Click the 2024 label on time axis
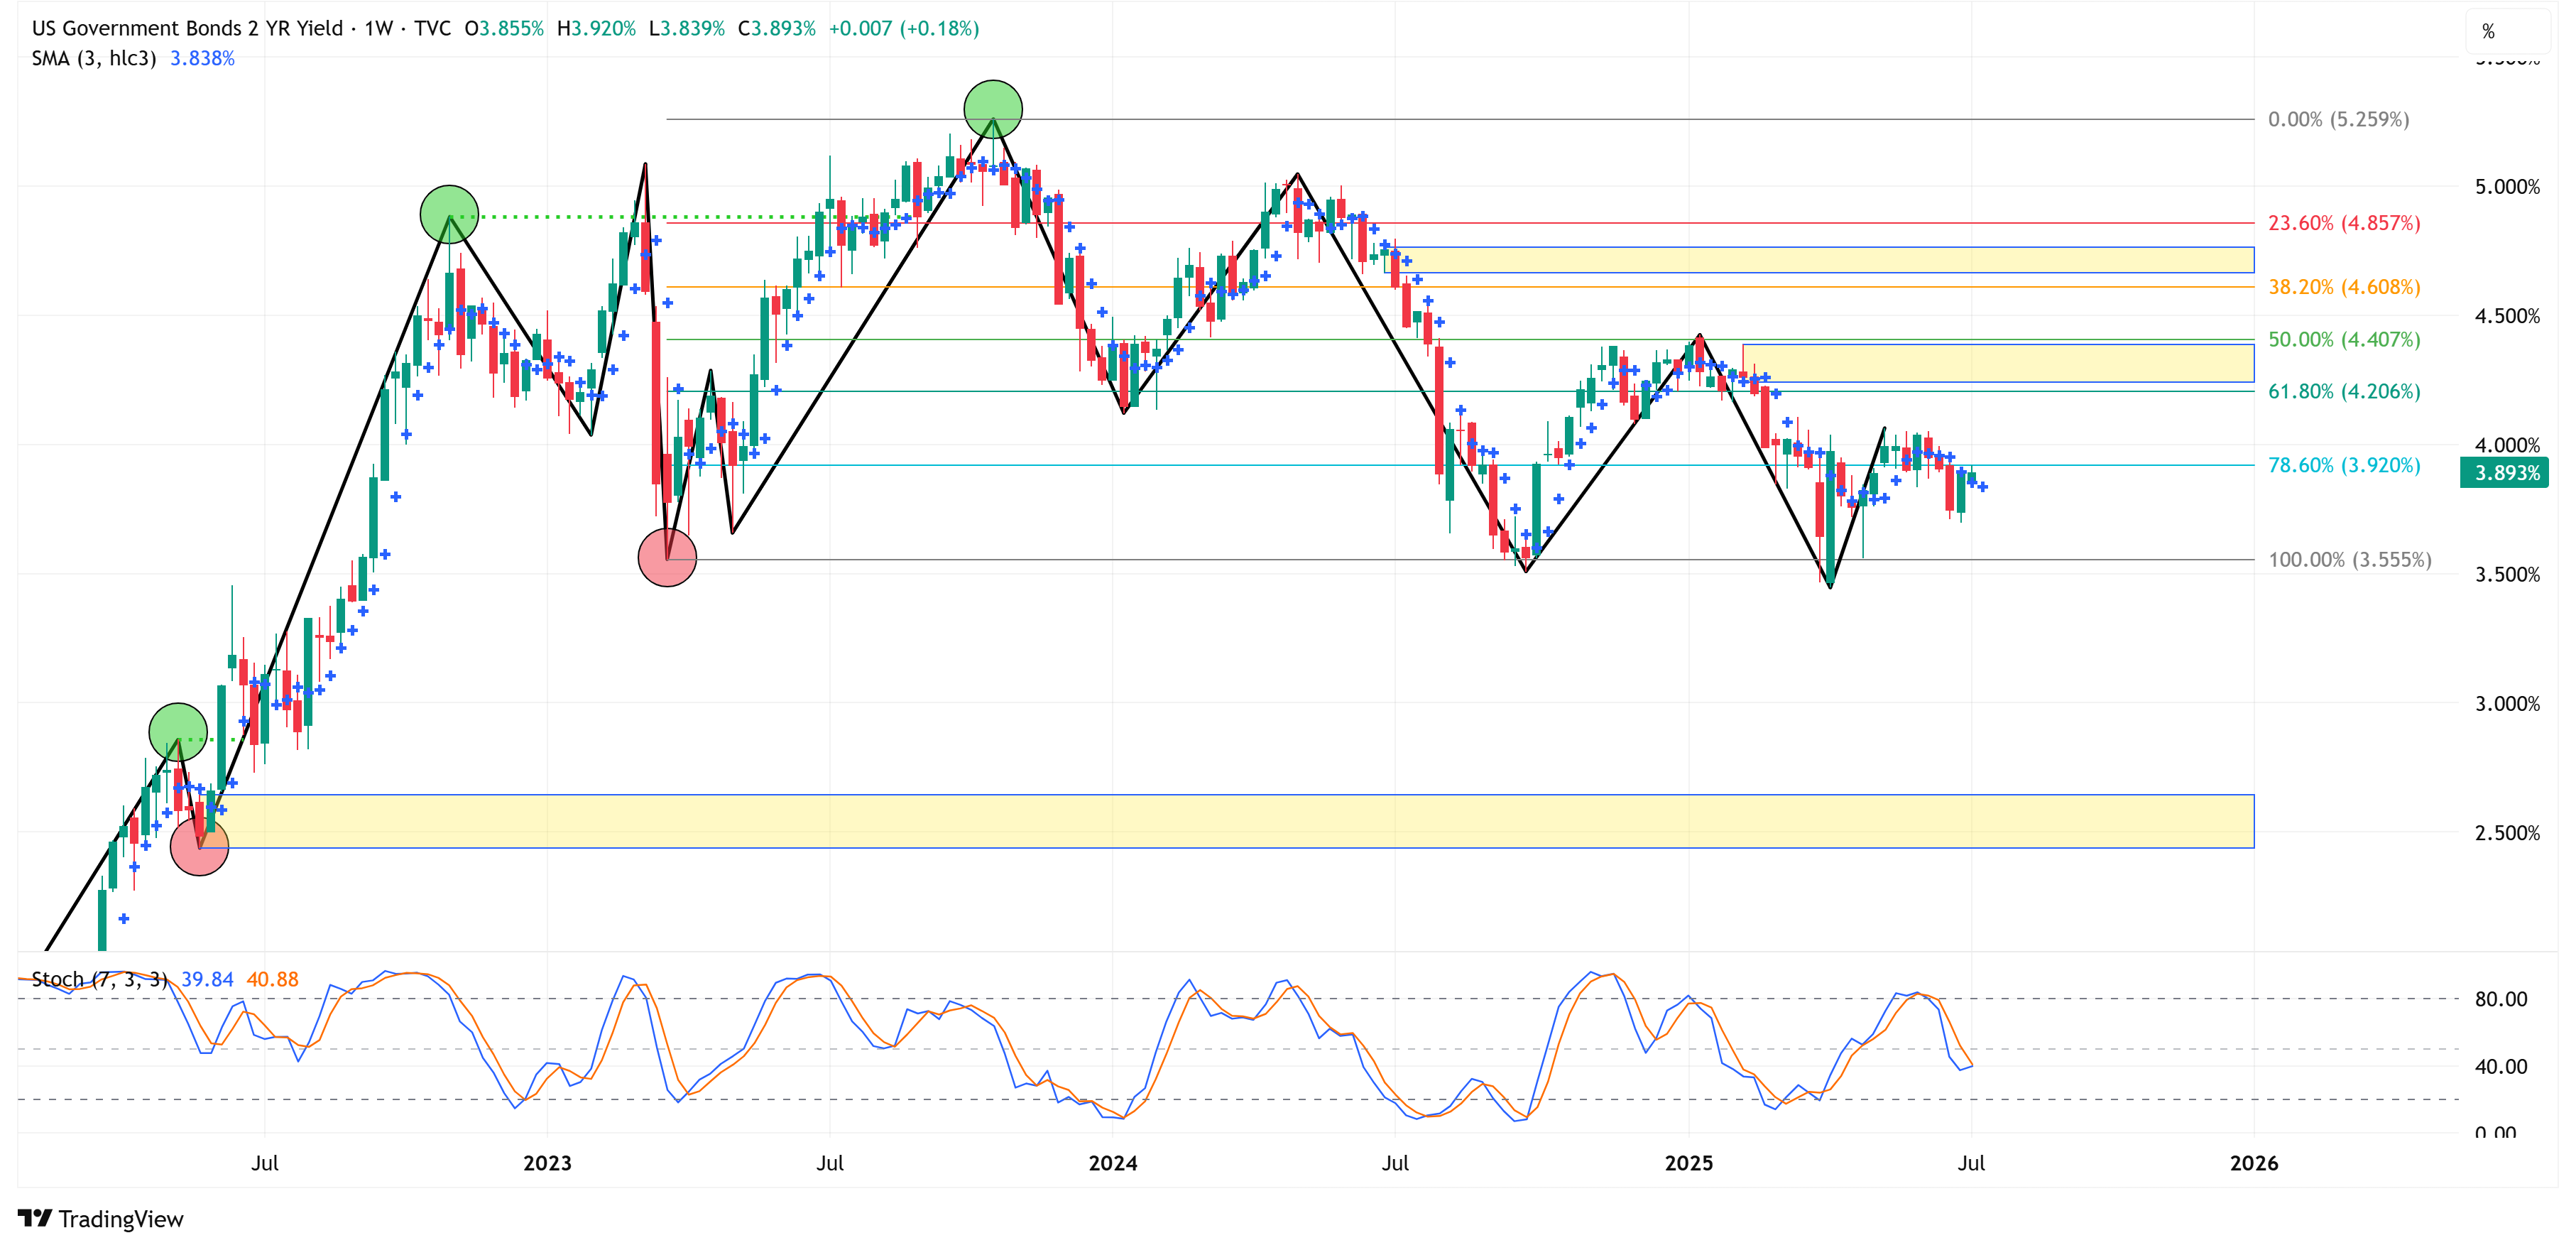The height and width of the screenshot is (1250, 2576). 1112,1163
